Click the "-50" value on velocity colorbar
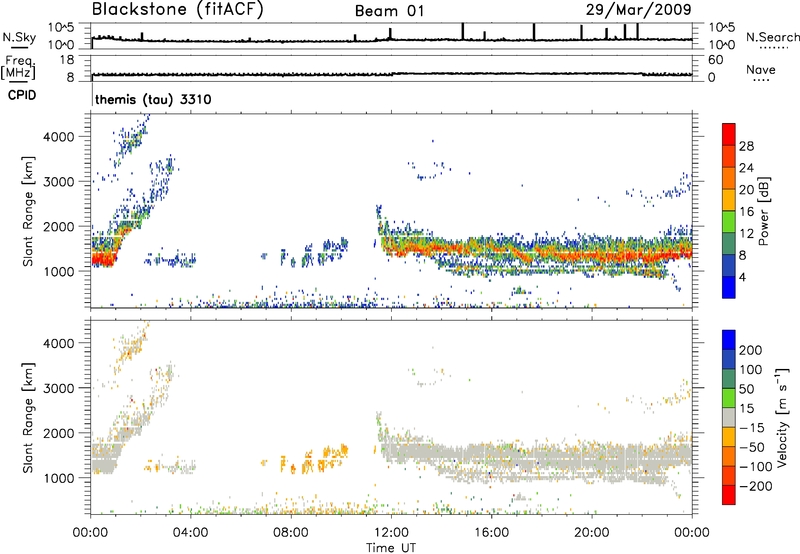This screenshot has height=554, width=800. click(753, 447)
